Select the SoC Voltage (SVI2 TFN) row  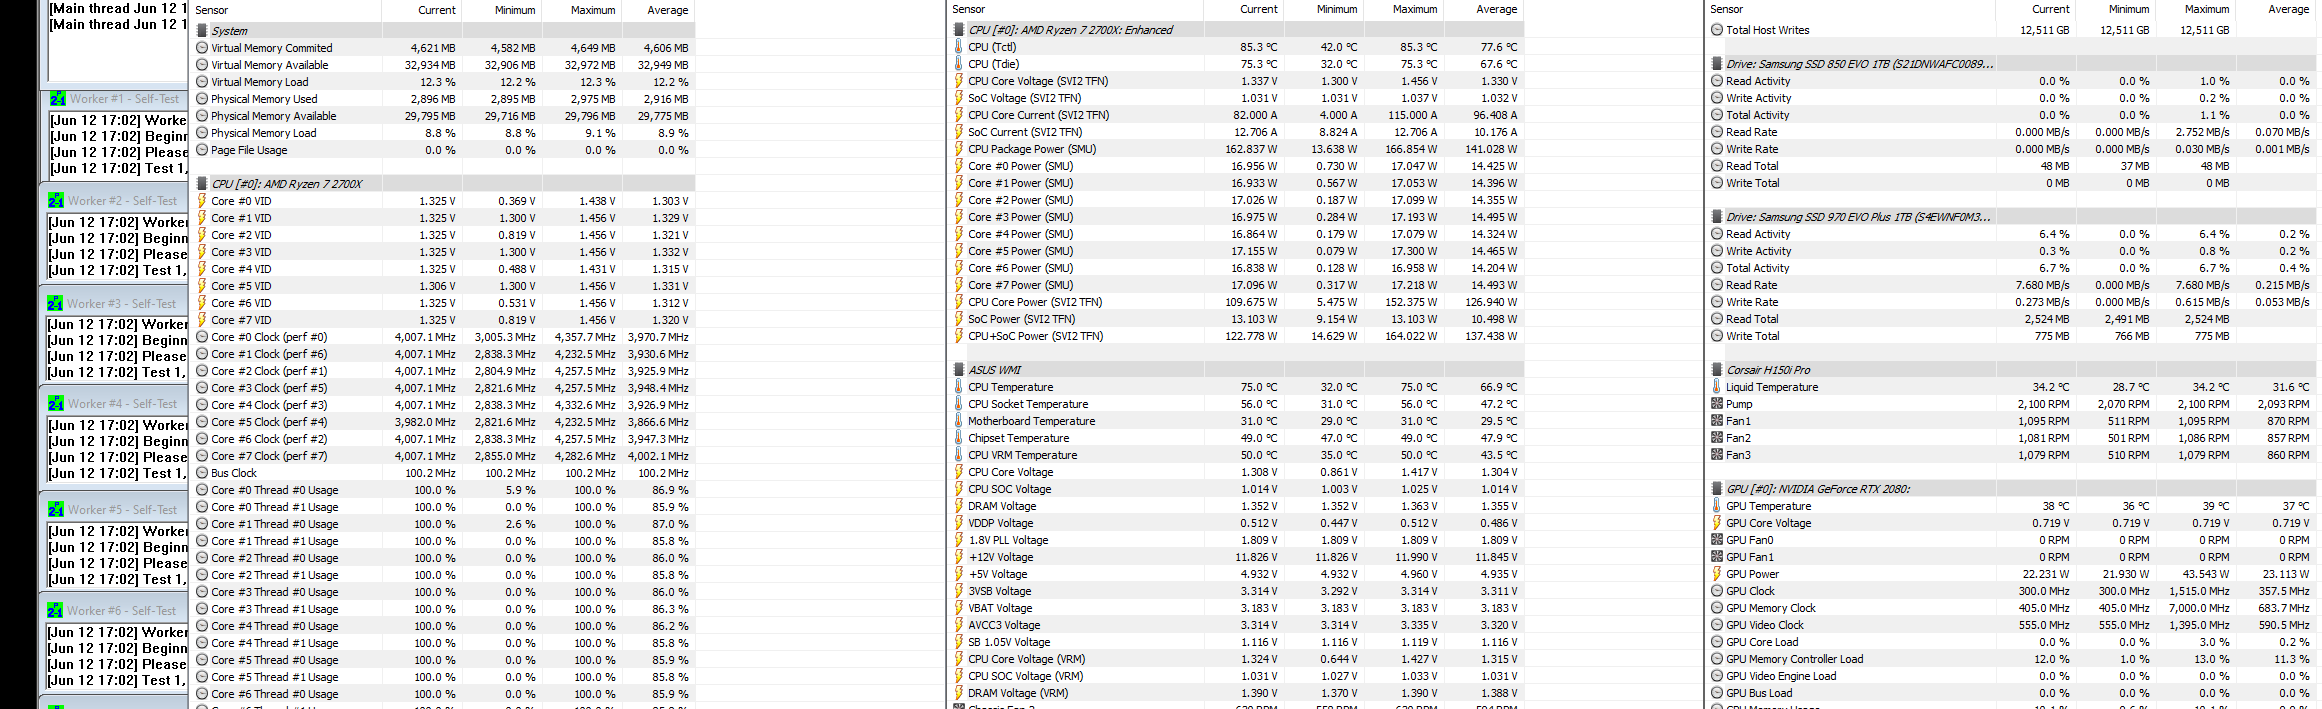coord(1236,98)
